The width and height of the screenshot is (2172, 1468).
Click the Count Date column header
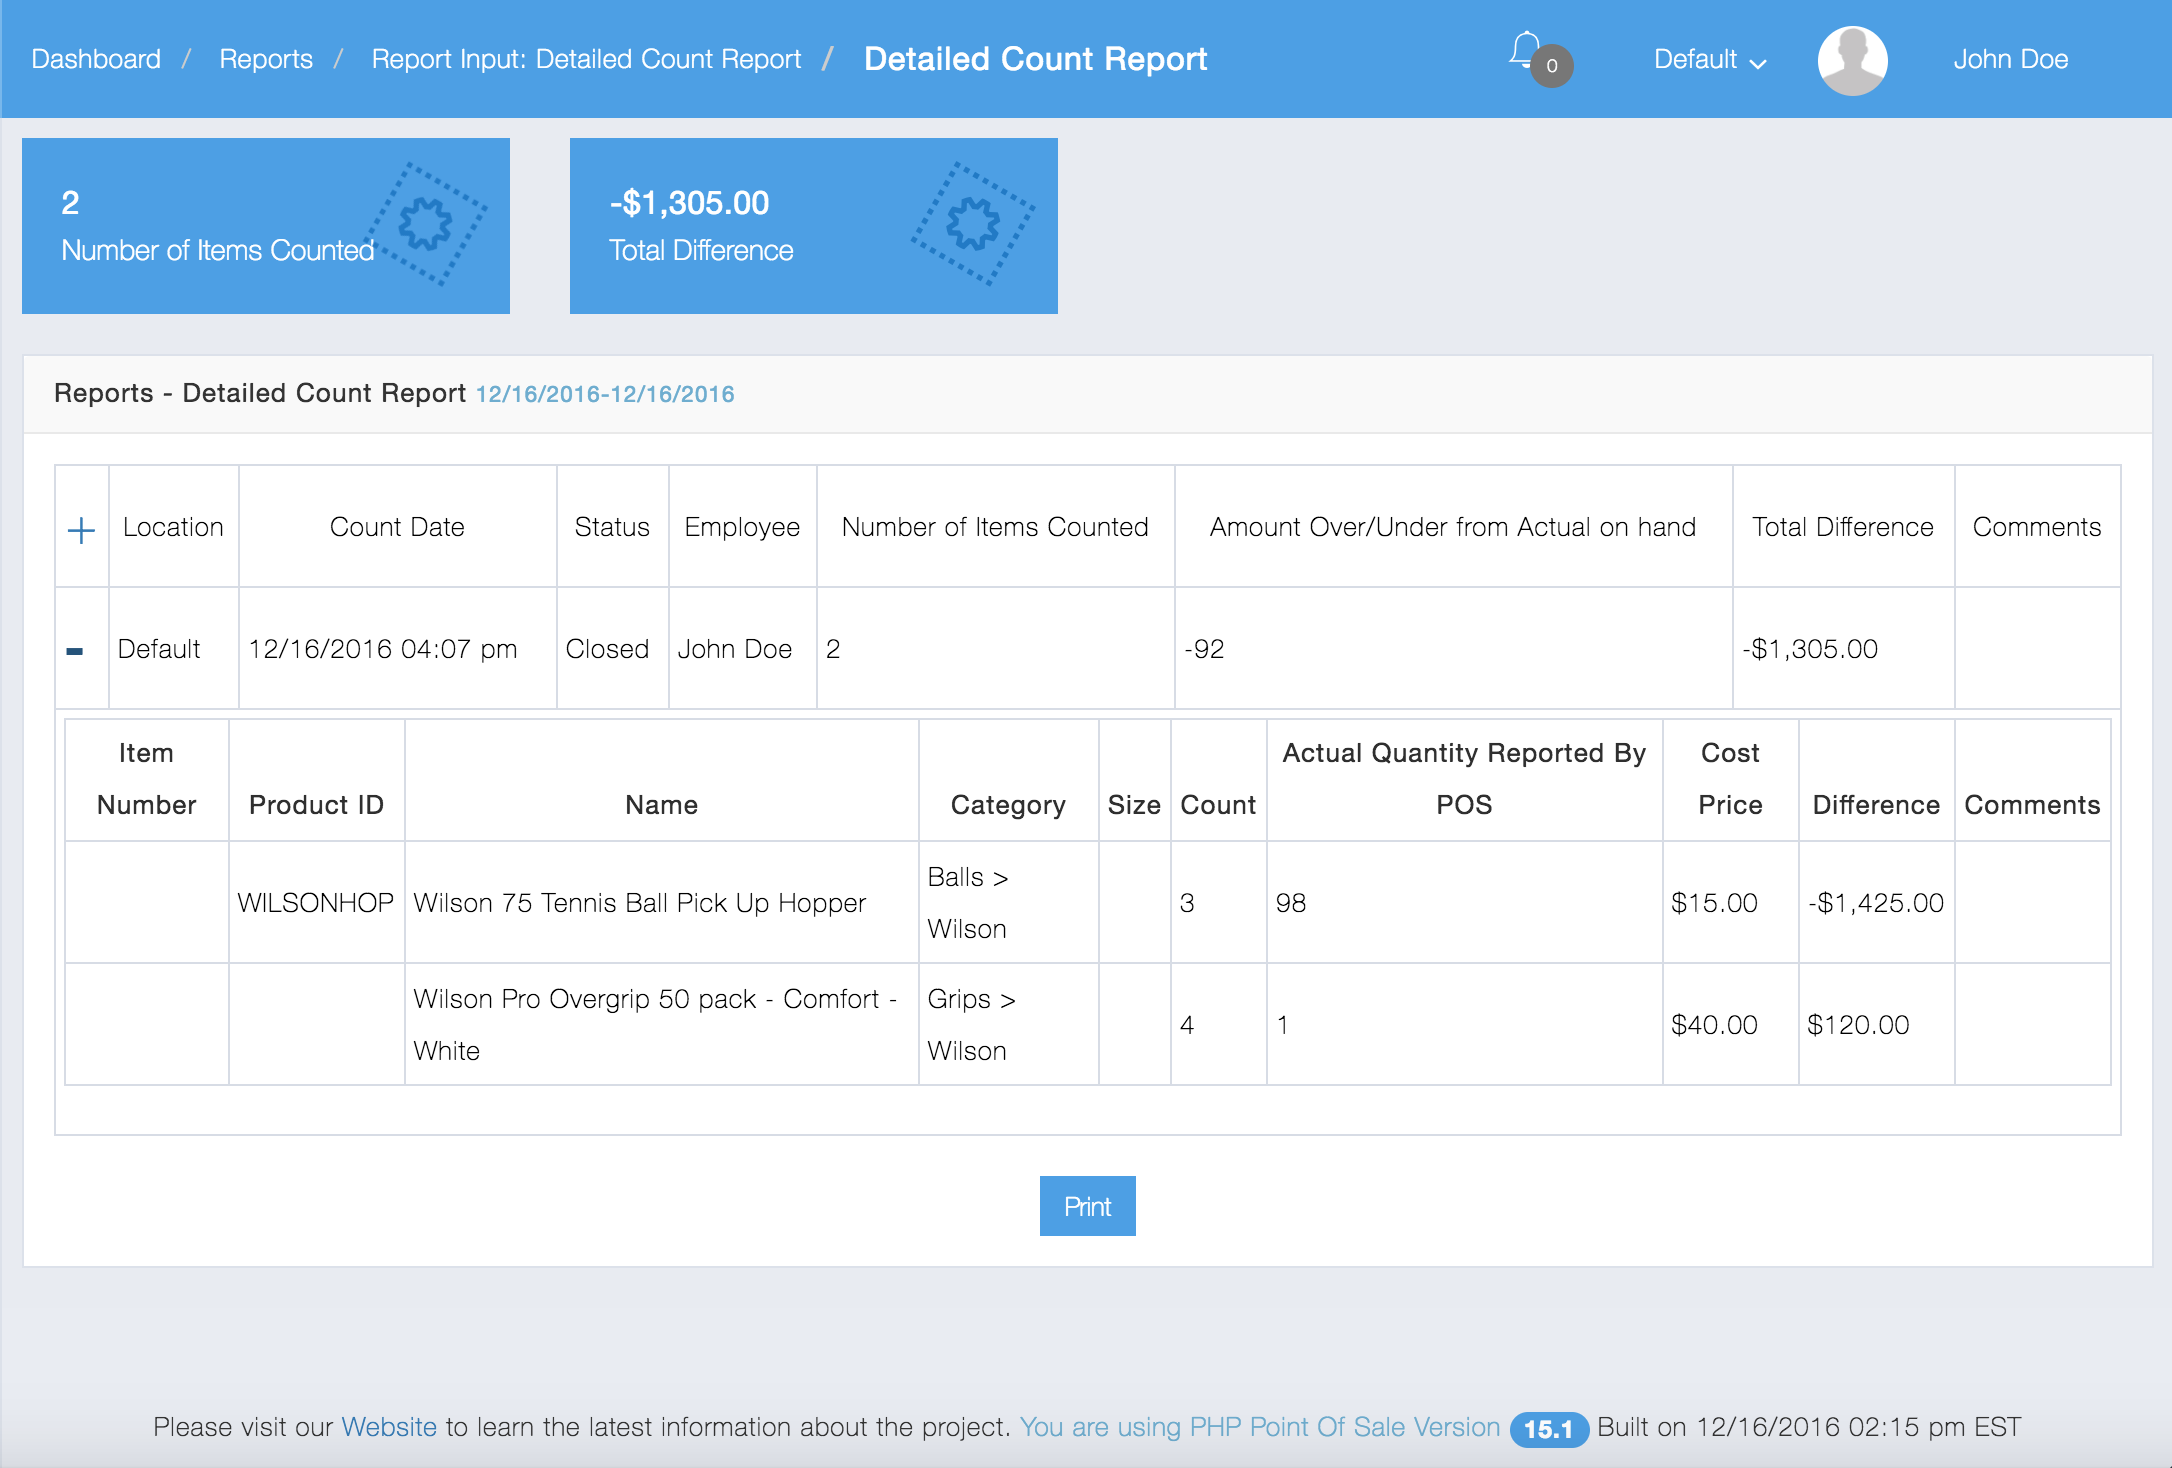pyautogui.click(x=397, y=527)
